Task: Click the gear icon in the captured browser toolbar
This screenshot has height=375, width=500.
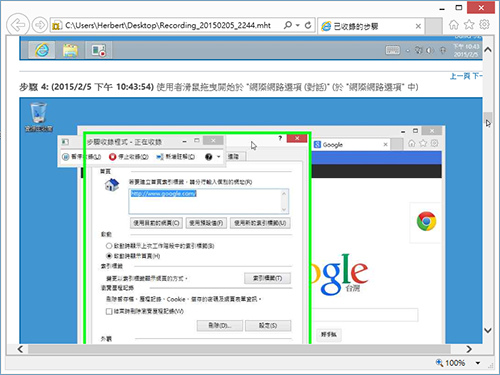Action: pos(434,144)
